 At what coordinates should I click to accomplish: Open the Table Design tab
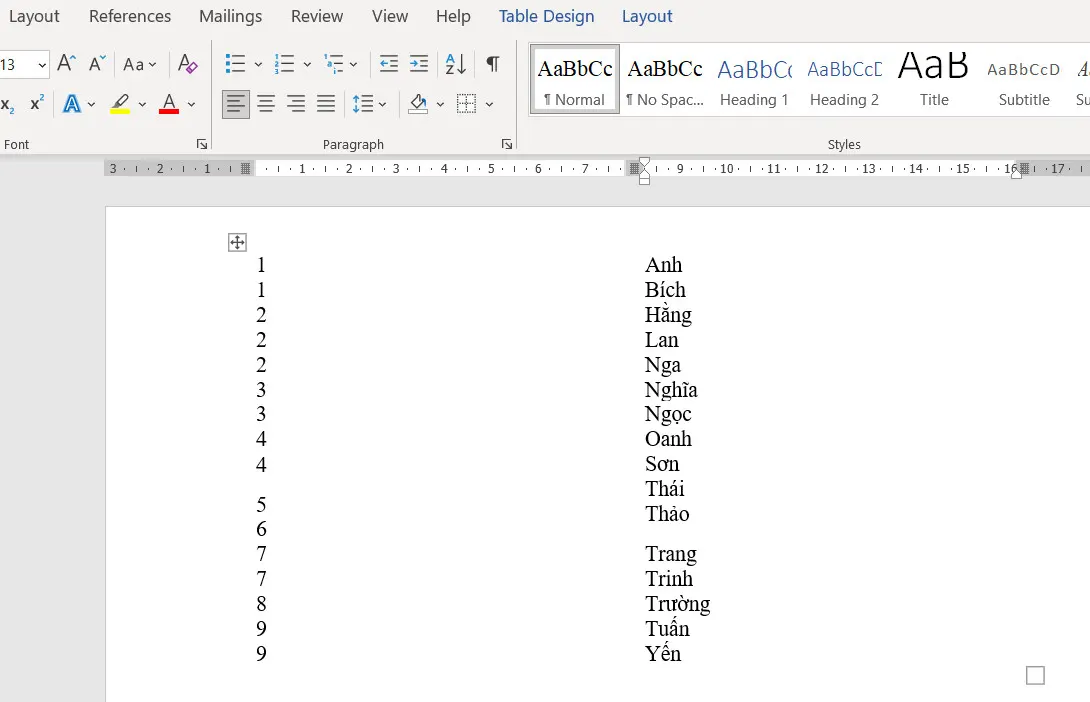click(546, 16)
